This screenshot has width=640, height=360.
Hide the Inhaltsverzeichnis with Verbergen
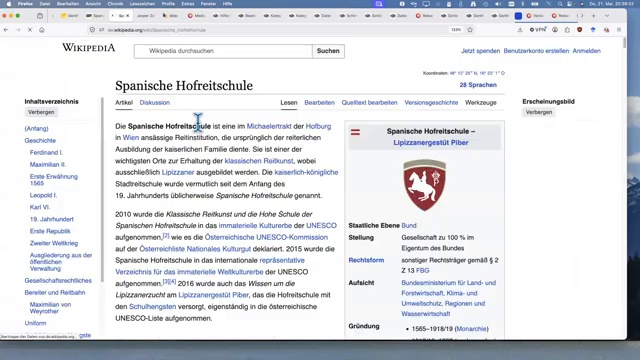41,112
